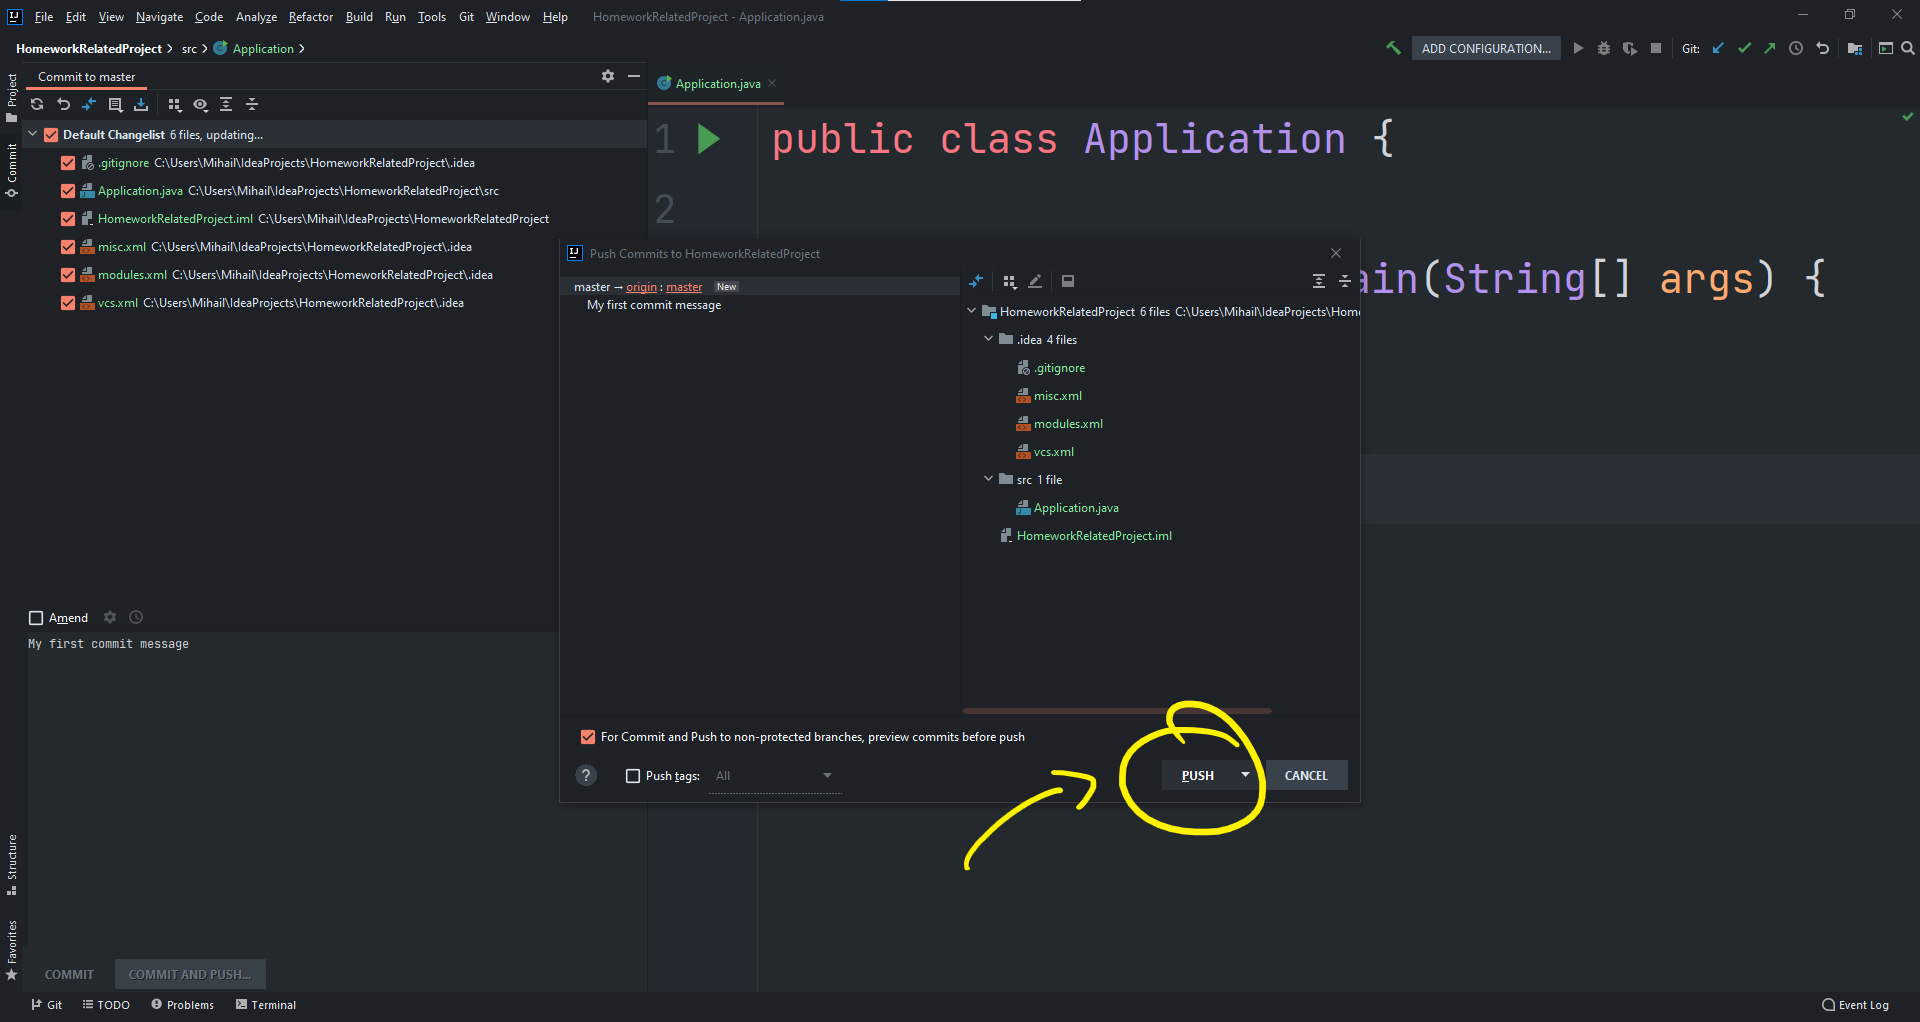
Task: Collapse the Default Changelist node
Action: click(33, 134)
